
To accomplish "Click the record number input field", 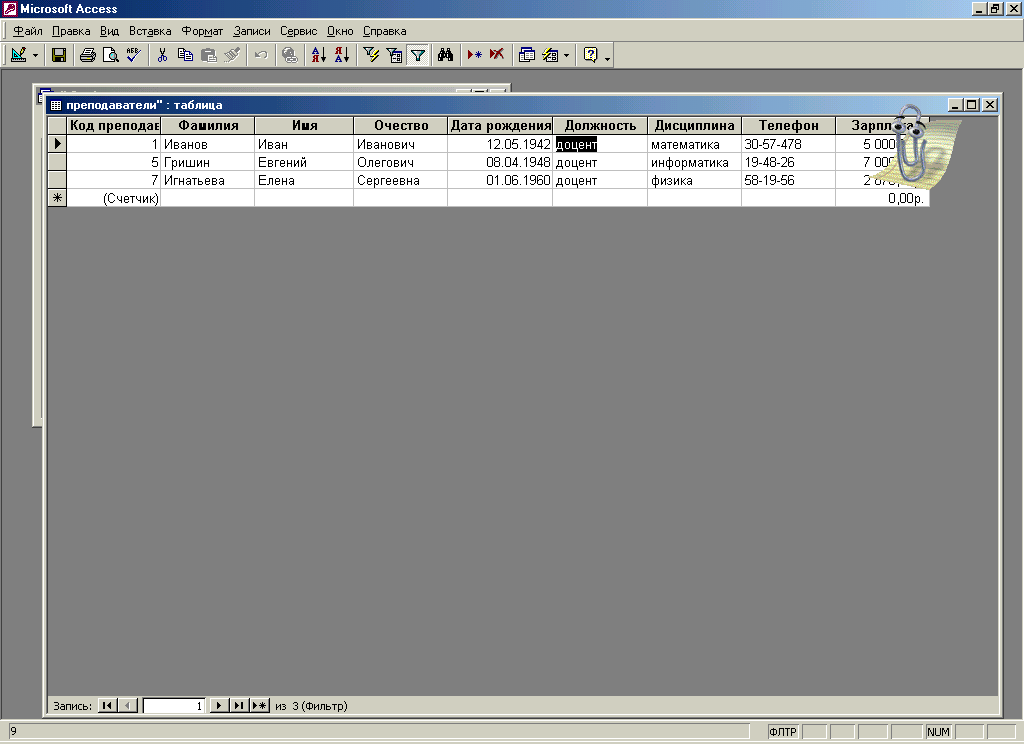I will click(174, 705).
